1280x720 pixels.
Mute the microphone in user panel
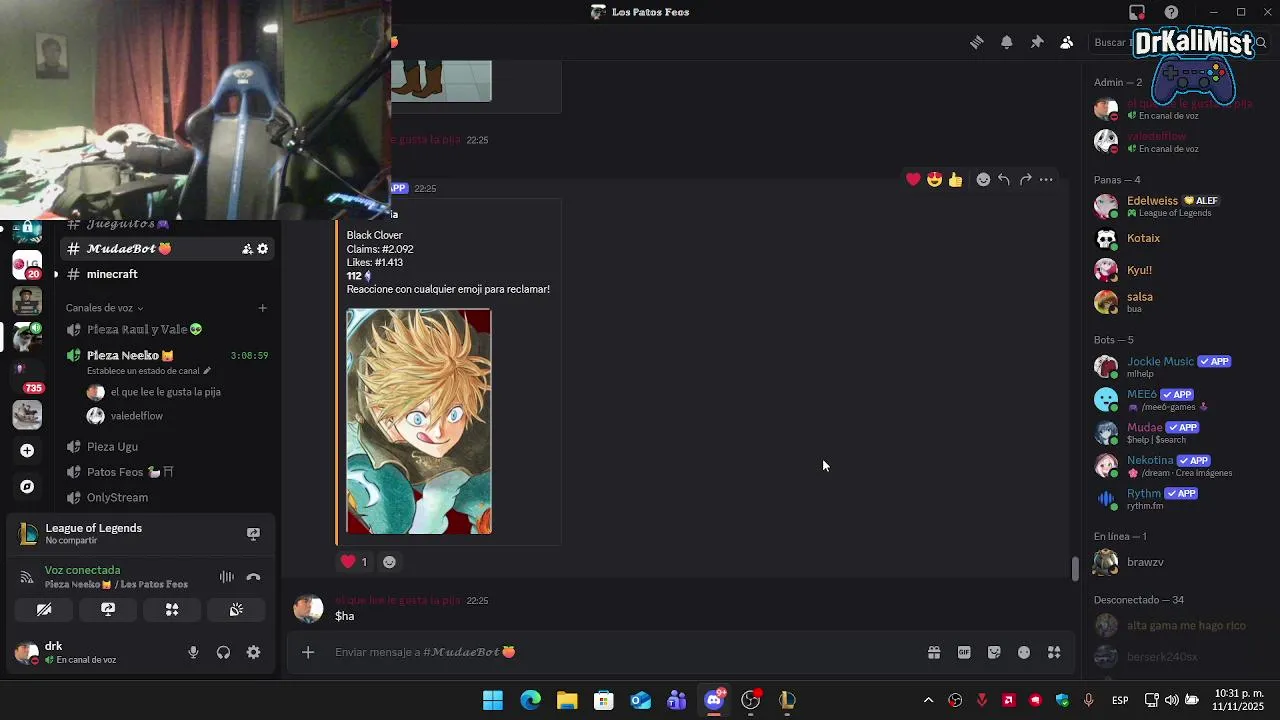pos(193,652)
